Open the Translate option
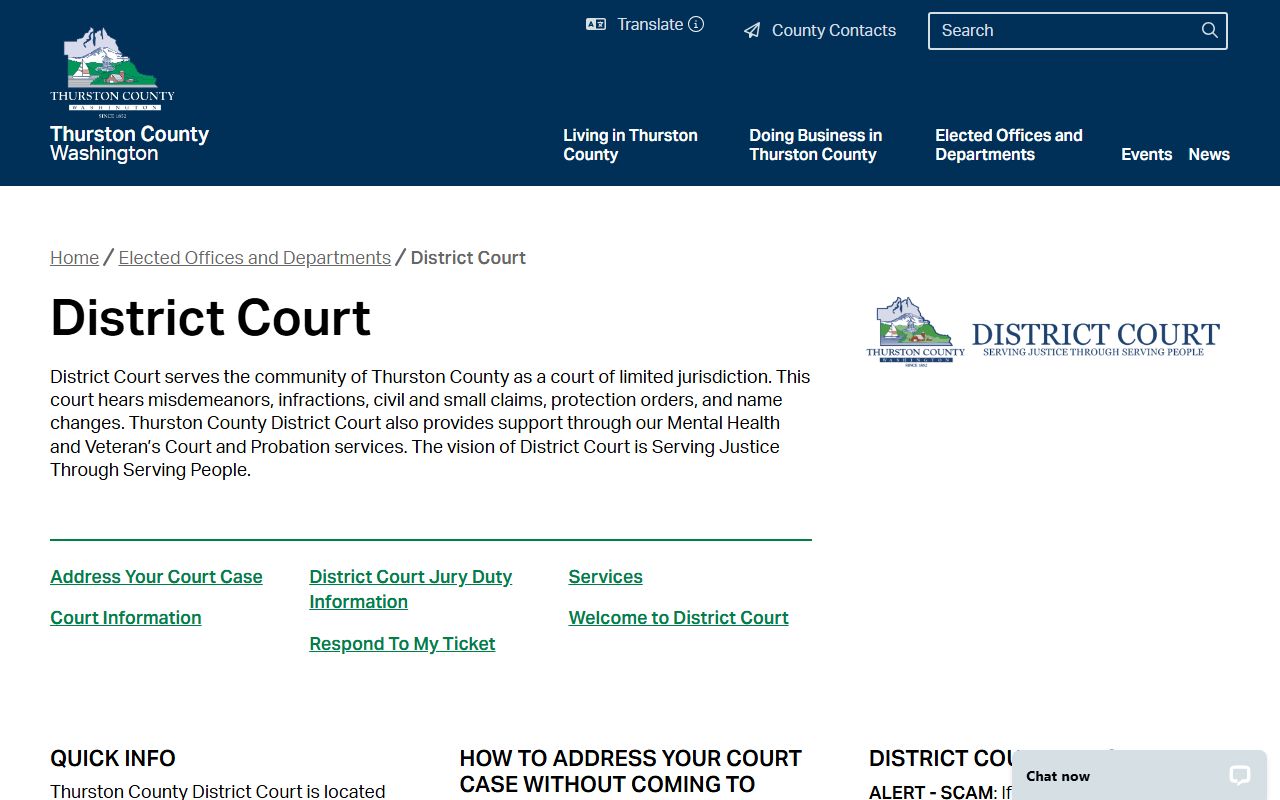Screen dimensions: 1280x800 [x=650, y=24]
